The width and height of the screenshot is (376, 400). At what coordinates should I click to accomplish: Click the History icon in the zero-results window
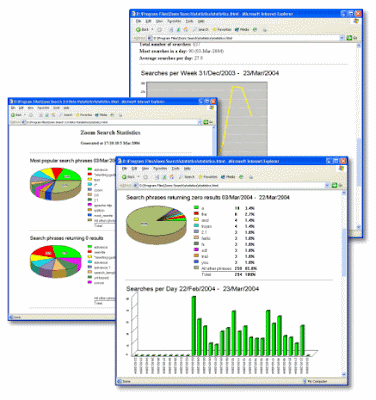tap(241, 177)
